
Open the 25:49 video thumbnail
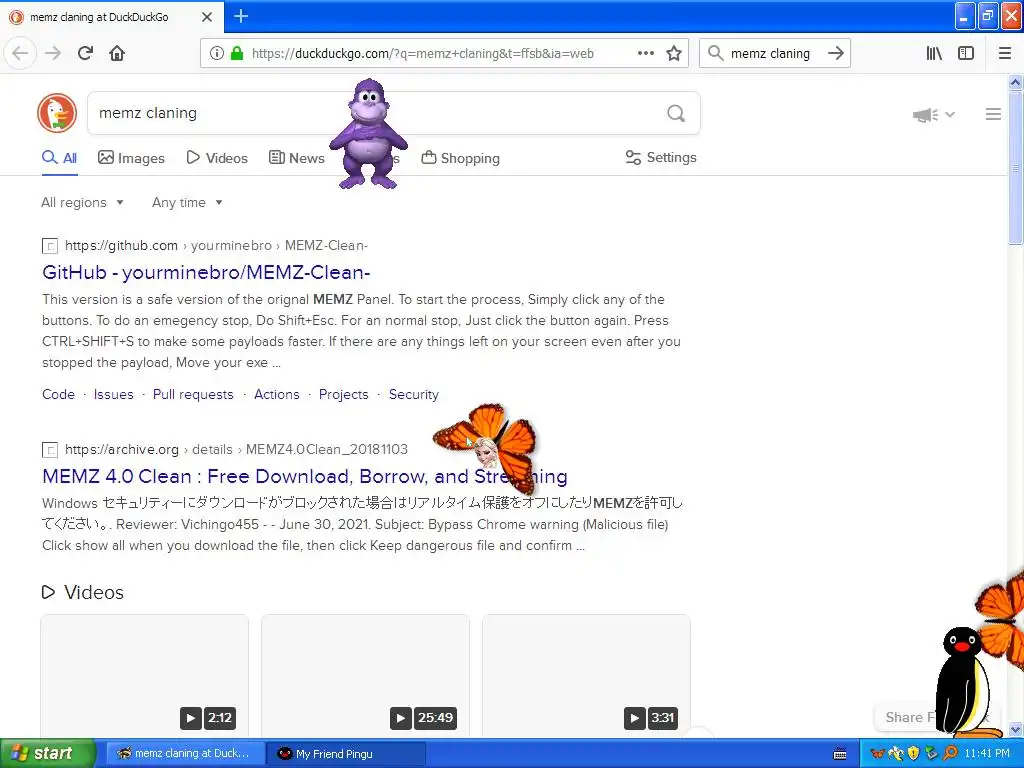365,676
